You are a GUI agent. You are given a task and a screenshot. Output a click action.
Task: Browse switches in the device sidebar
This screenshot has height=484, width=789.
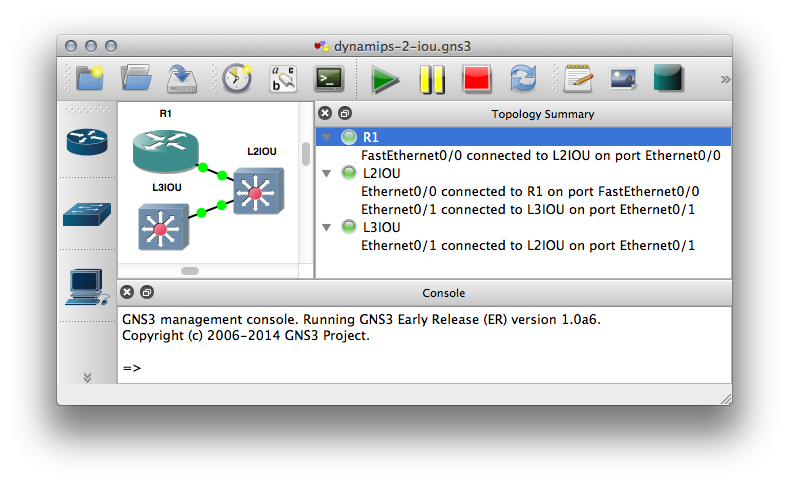pyautogui.click(x=87, y=214)
